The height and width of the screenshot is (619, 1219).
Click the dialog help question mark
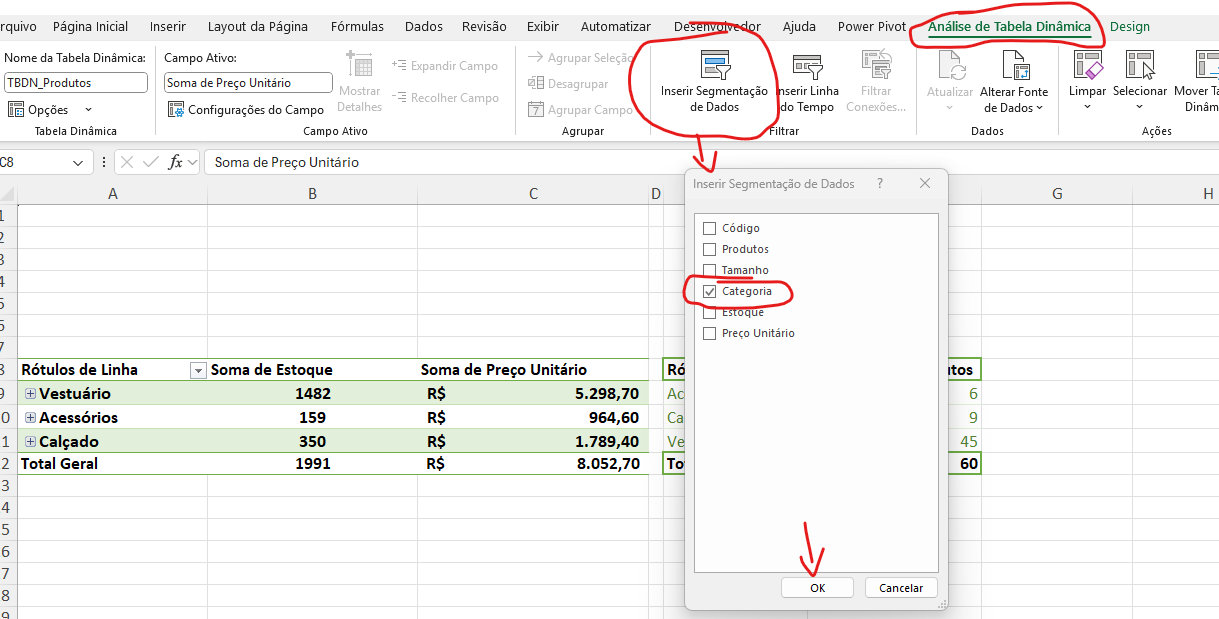(880, 184)
